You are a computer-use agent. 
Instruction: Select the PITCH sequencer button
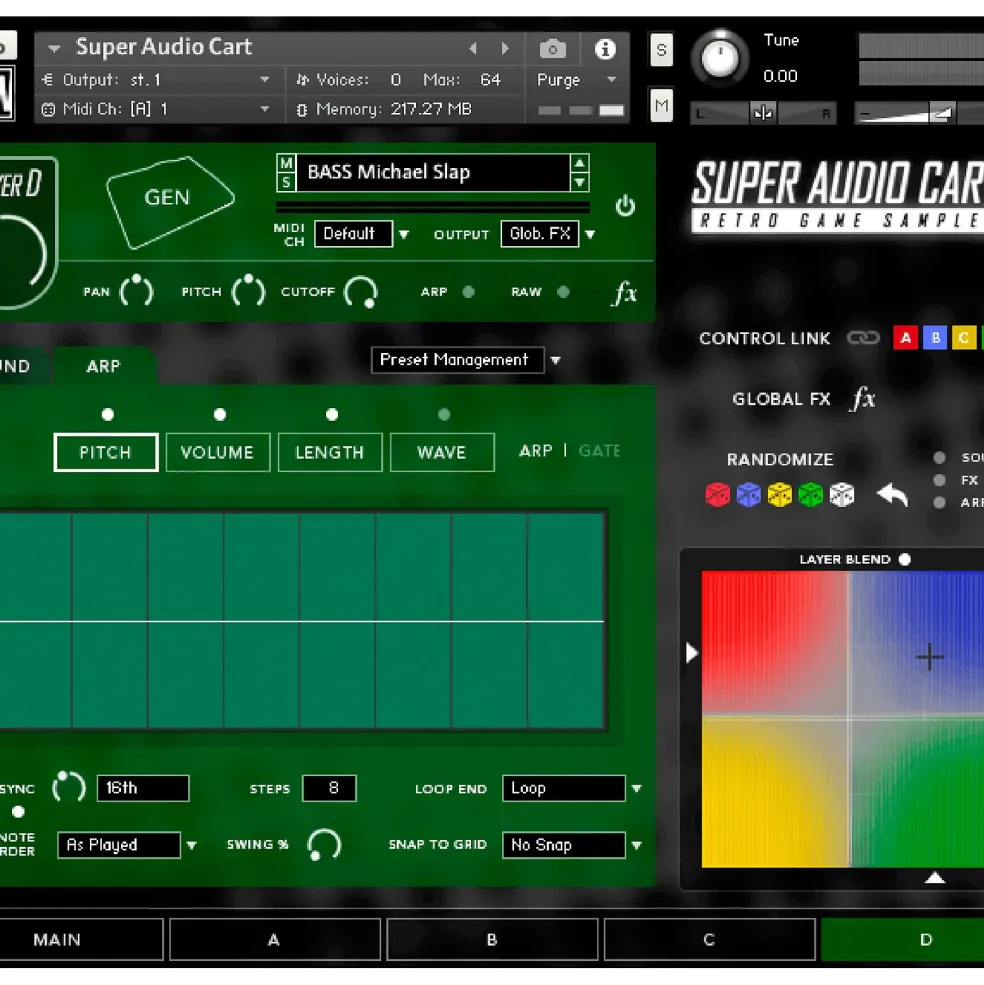pos(106,452)
